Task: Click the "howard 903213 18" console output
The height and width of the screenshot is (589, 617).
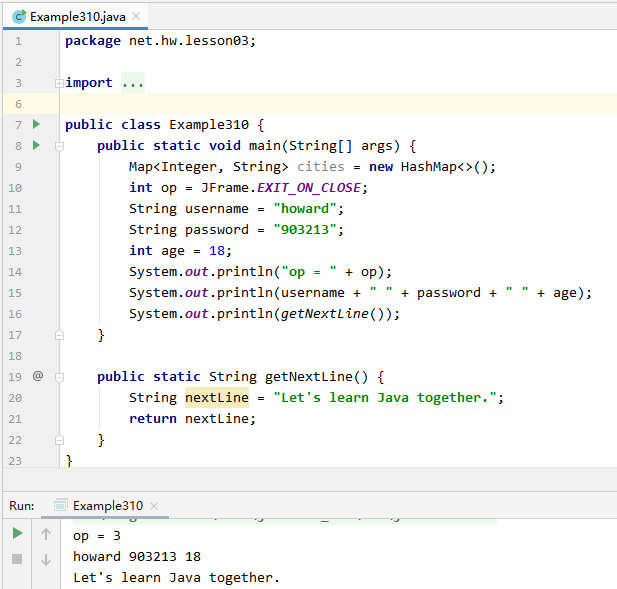Action: click(x=137, y=556)
